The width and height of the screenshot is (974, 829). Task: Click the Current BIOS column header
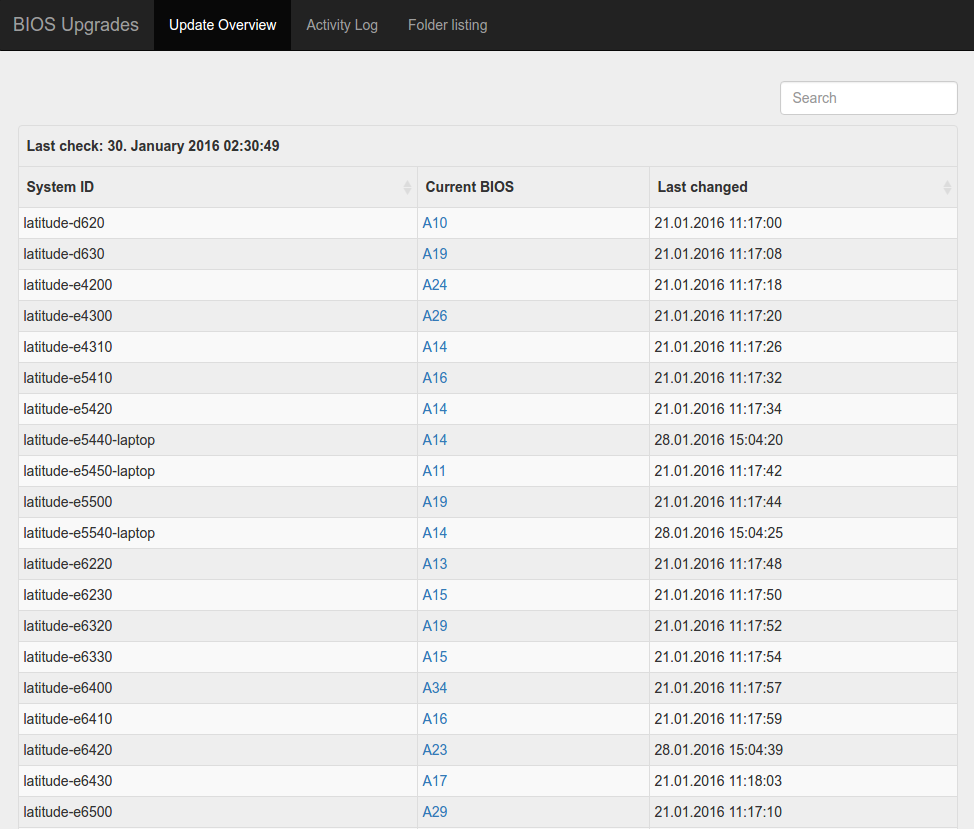point(533,187)
